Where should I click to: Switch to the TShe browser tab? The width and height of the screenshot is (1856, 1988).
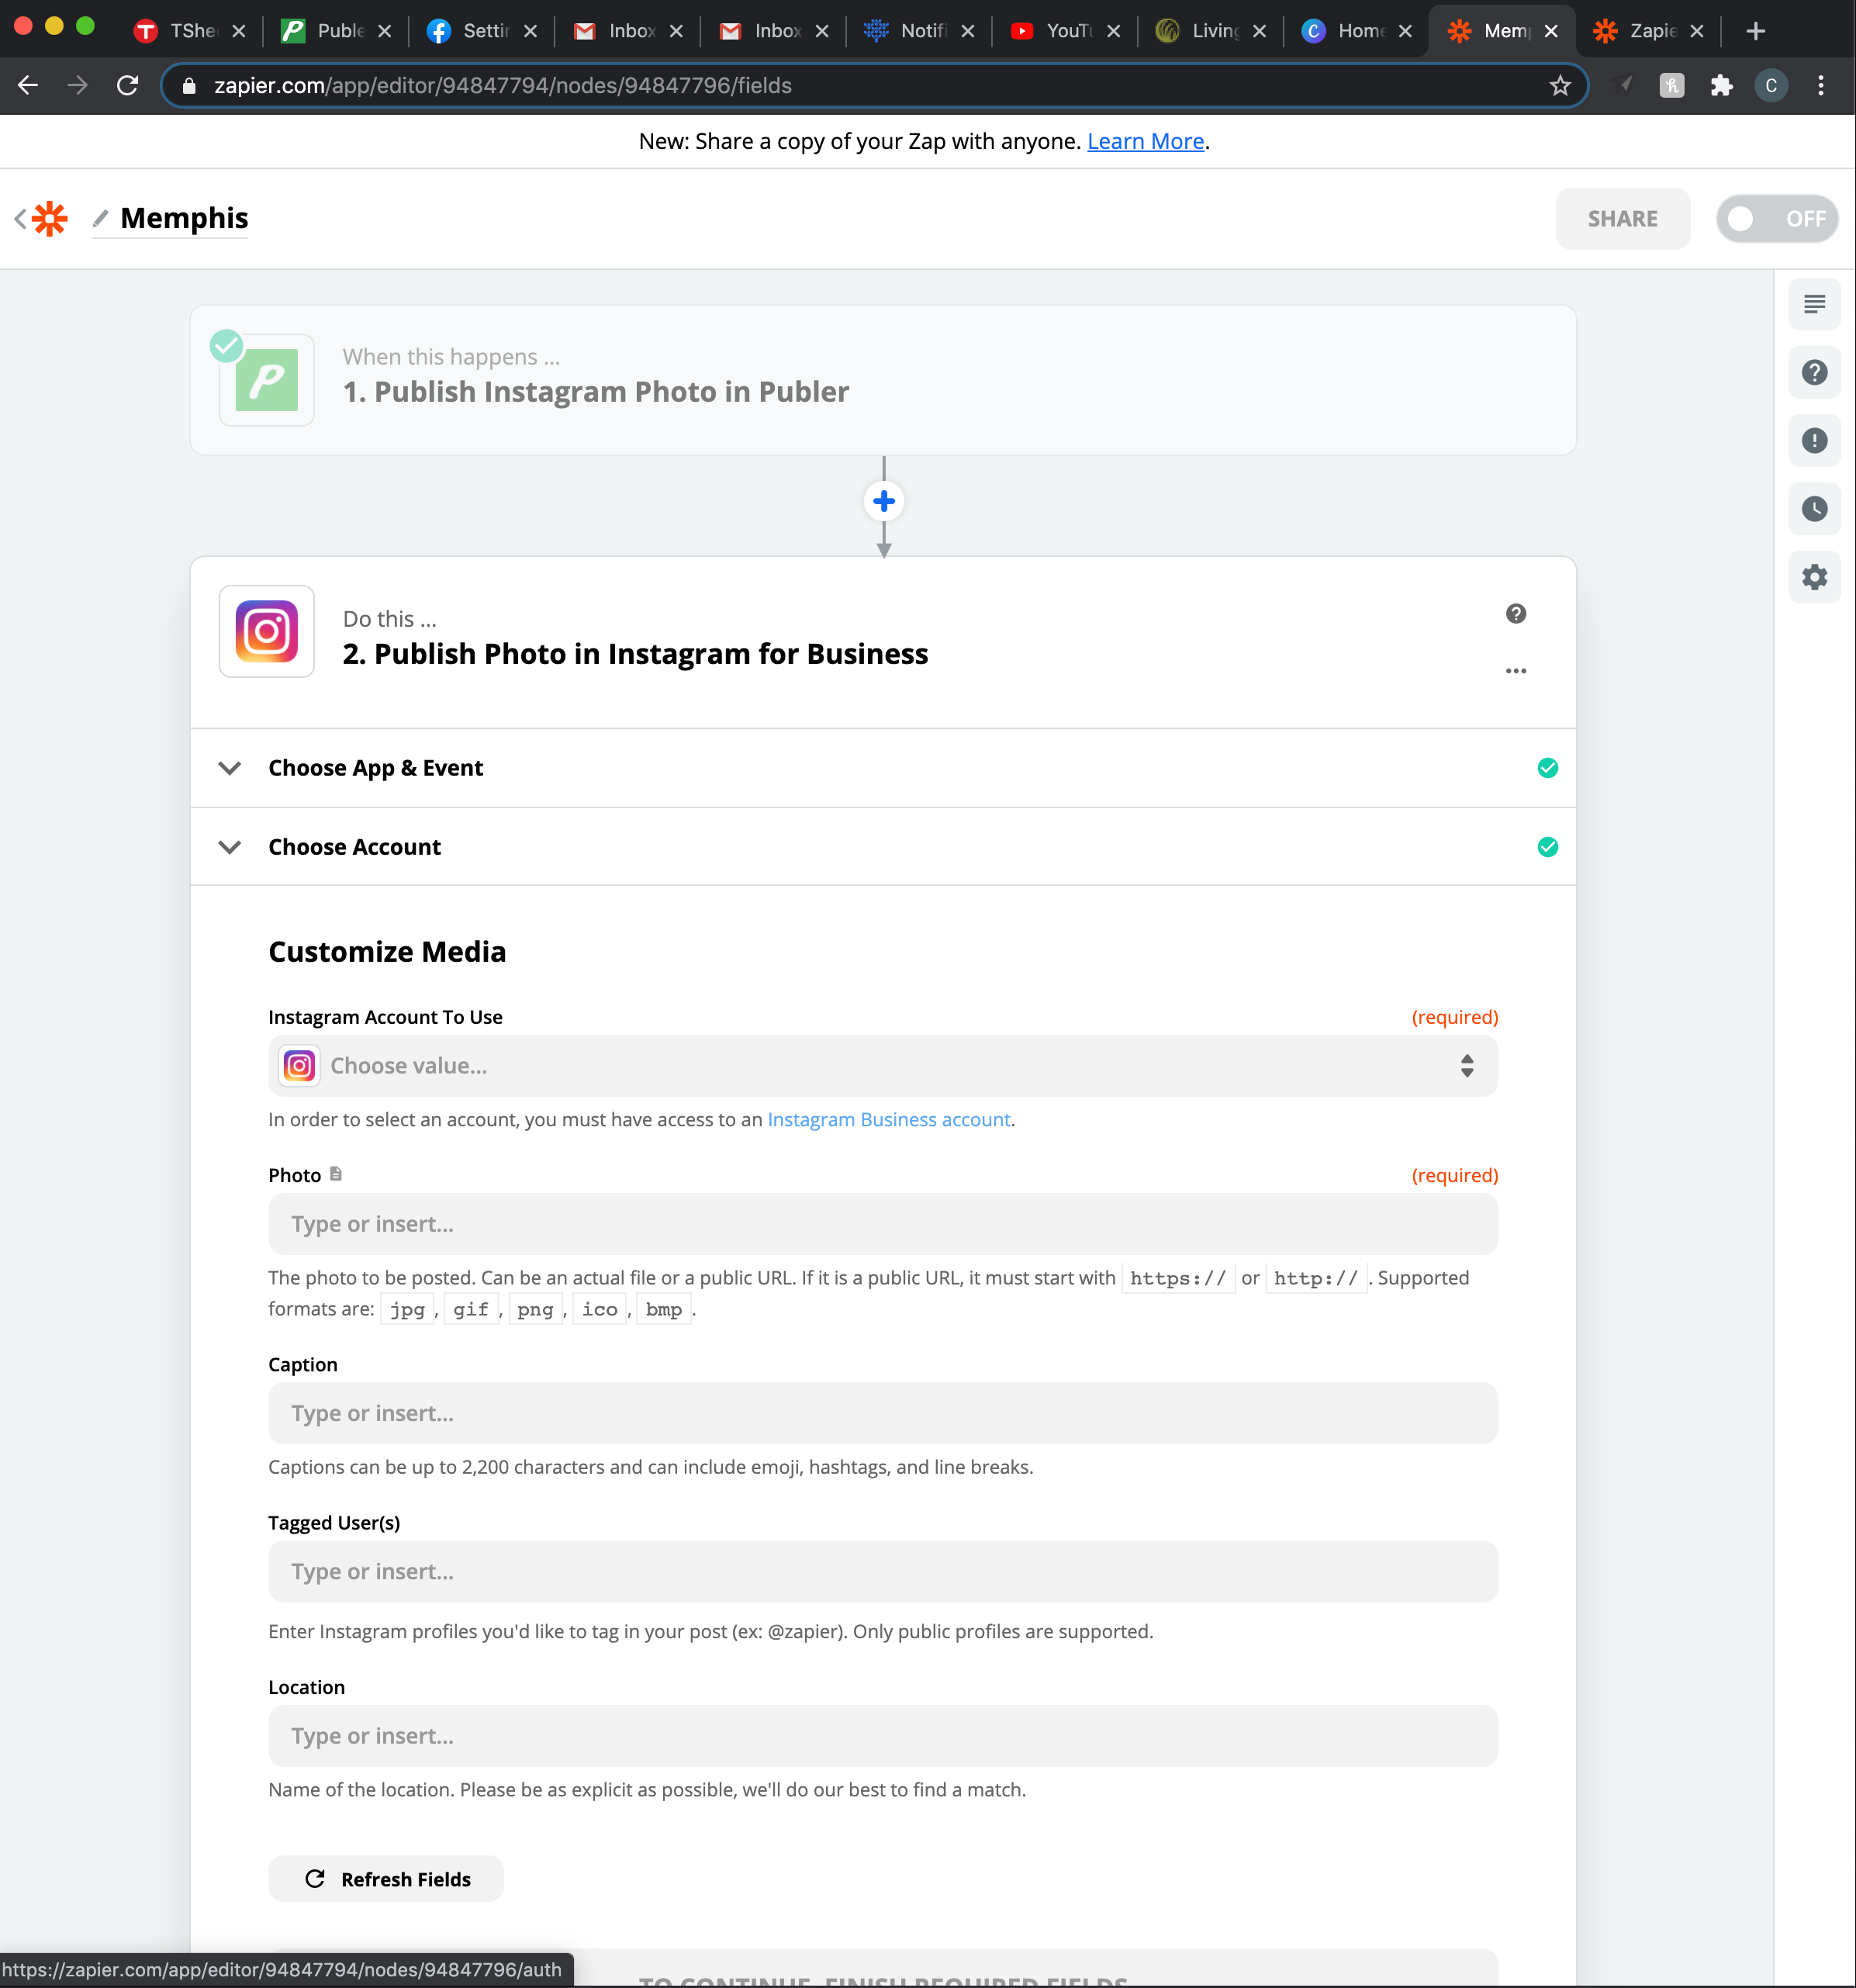[x=190, y=31]
